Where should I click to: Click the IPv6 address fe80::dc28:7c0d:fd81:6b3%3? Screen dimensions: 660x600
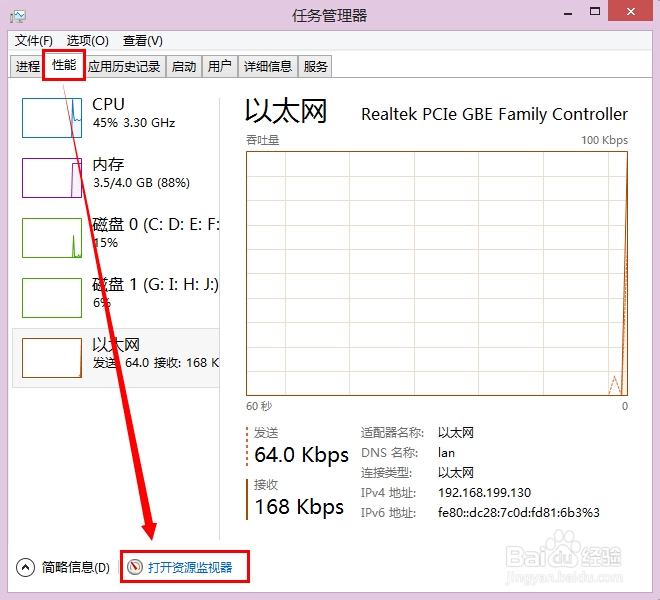click(x=519, y=512)
